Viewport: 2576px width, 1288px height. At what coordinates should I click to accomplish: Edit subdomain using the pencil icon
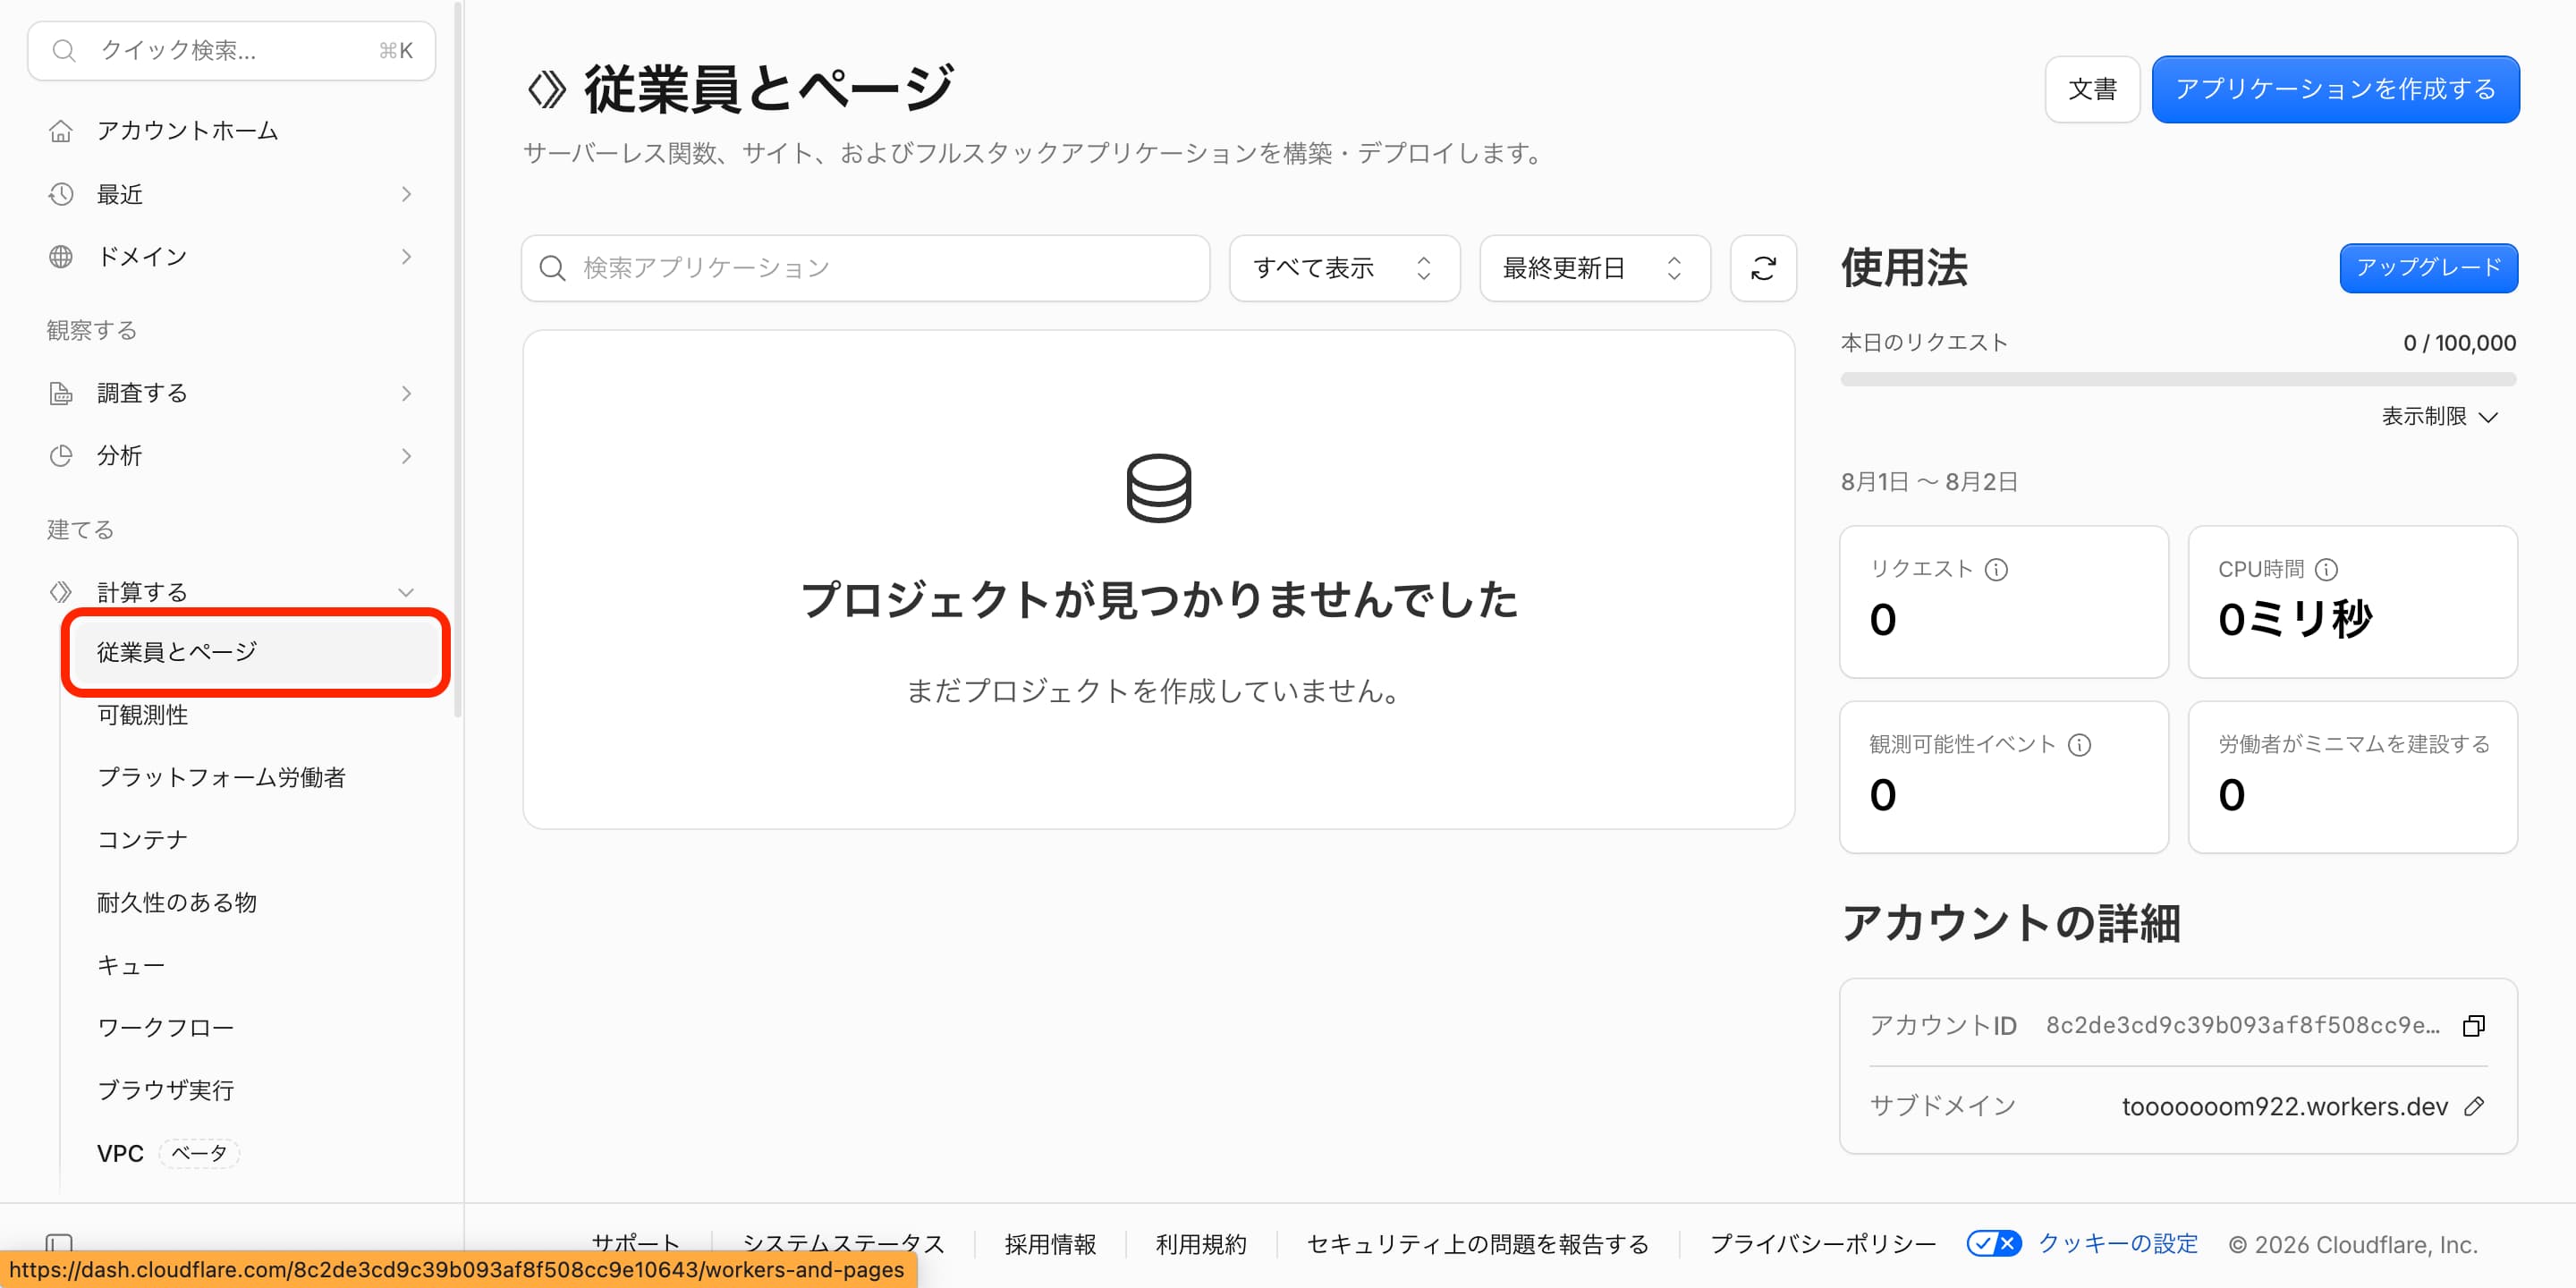pos(2474,1106)
